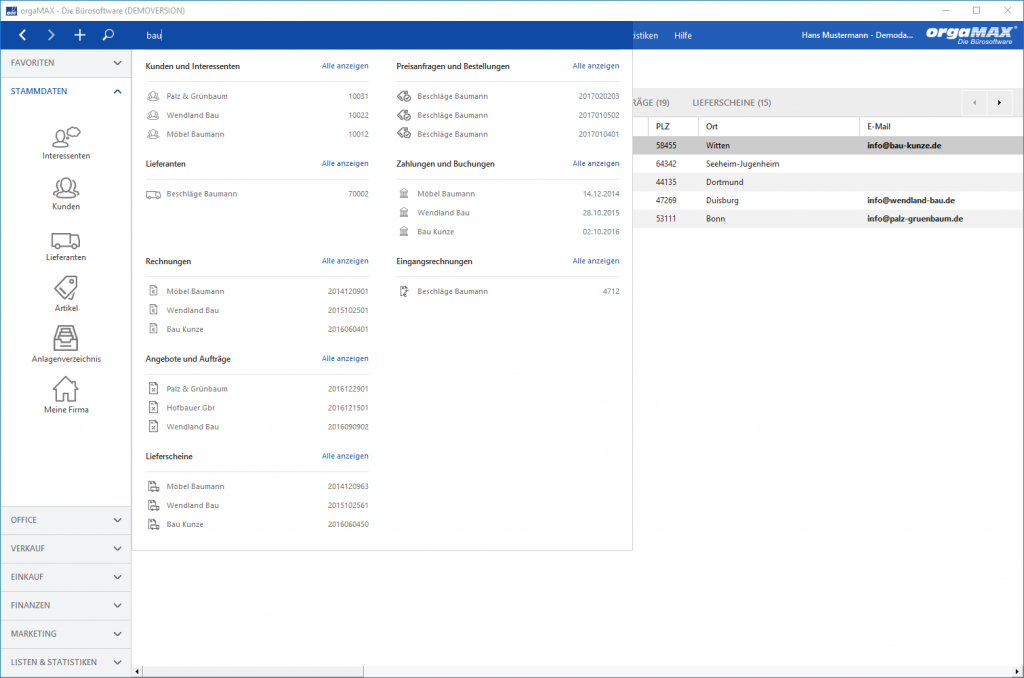Show all Lieferanten results
1024x678 pixels.
tap(345, 163)
